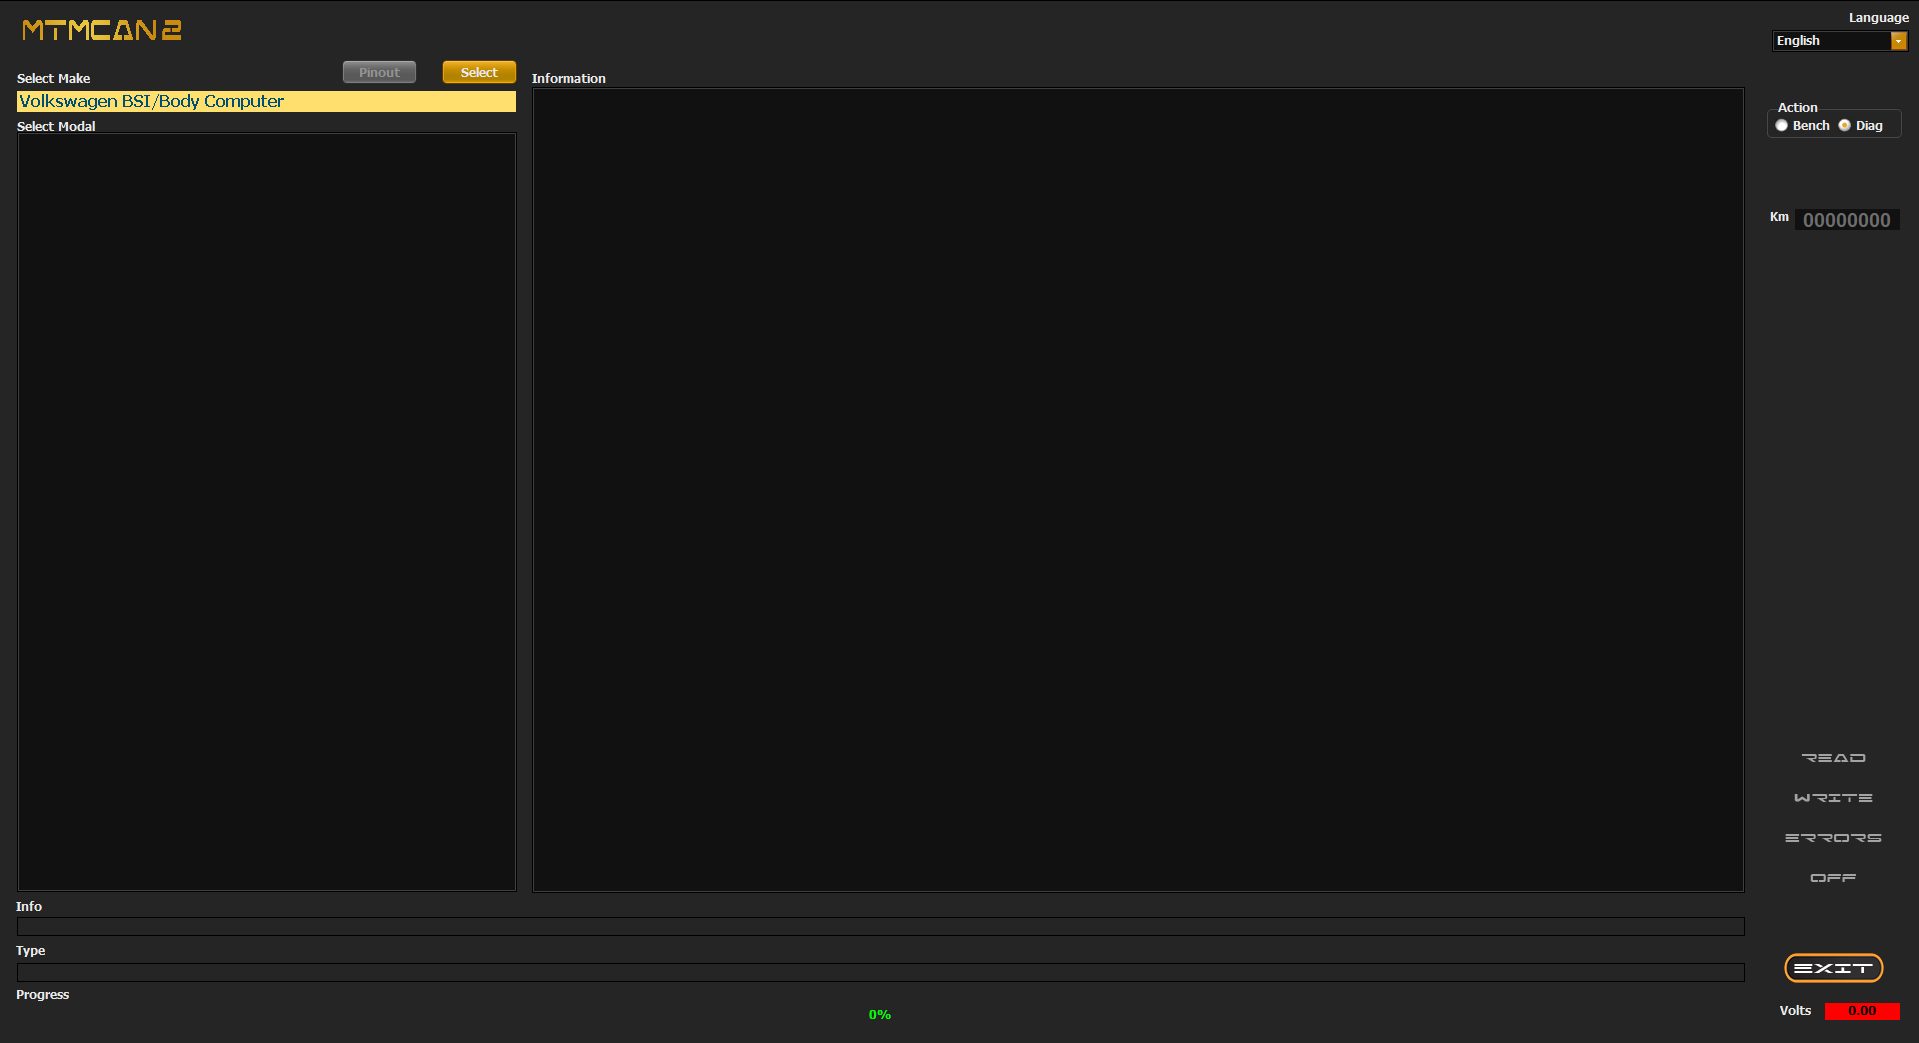Click the Language label

(1878, 18)
